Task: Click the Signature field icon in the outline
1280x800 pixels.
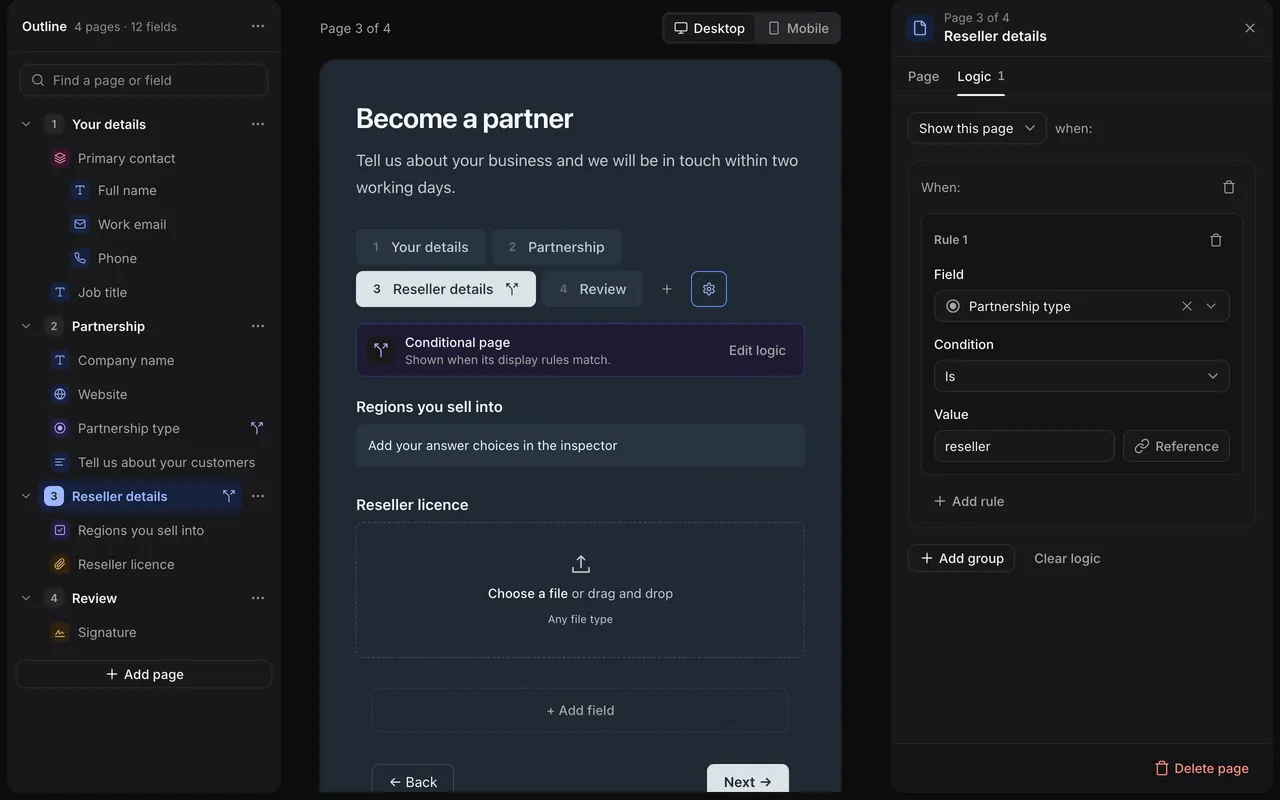Action: point(60,632)
